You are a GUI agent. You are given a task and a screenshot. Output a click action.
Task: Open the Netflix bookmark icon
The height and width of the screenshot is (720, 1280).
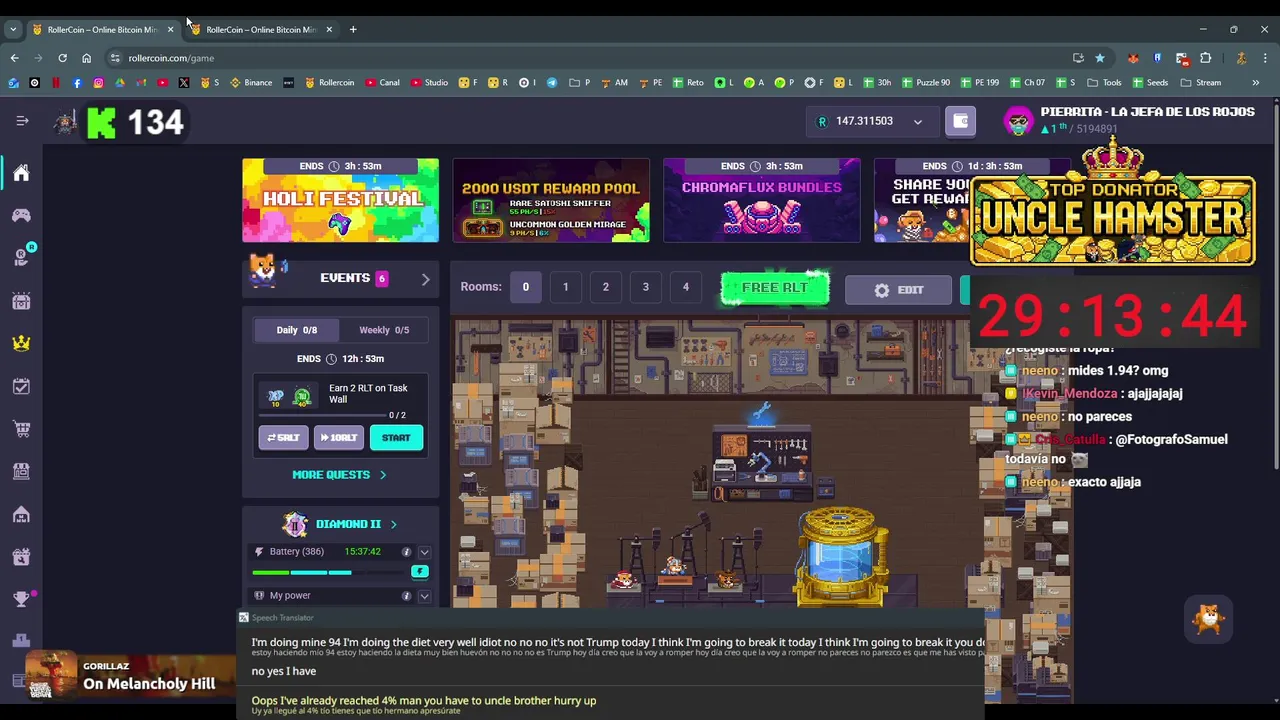point(56,83)
